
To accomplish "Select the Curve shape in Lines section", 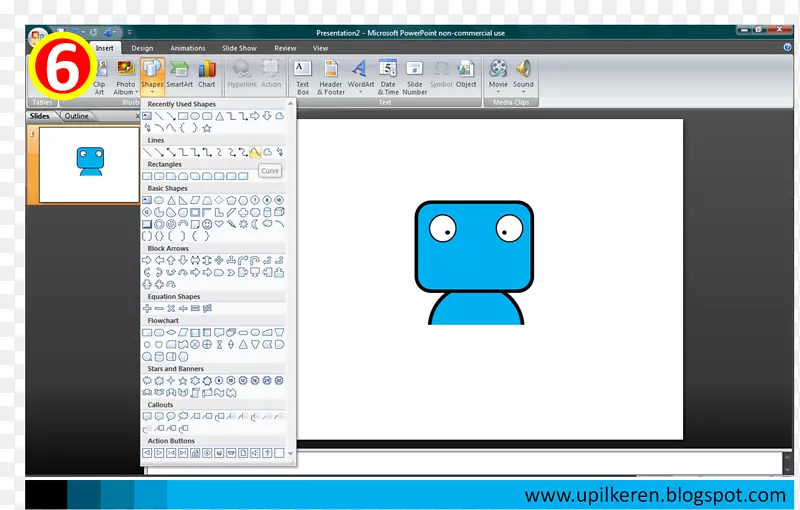I will tap(255, 152).
